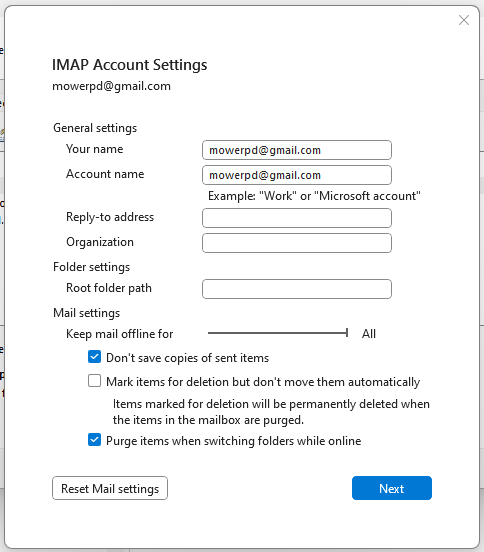
Task: Click the Reply-to address field
Action: click(297, 218)
